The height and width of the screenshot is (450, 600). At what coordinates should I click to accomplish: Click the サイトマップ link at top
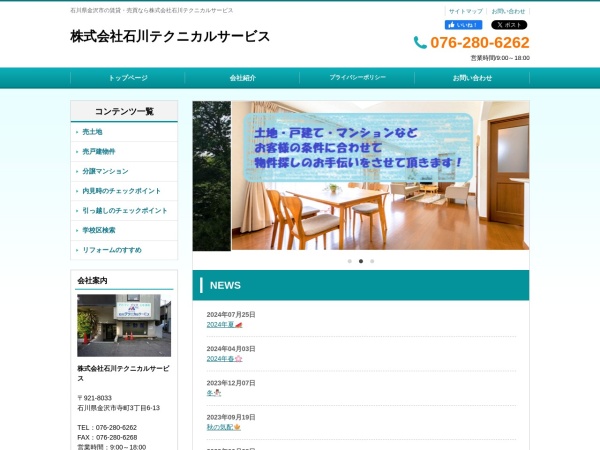tap(466, 11)
